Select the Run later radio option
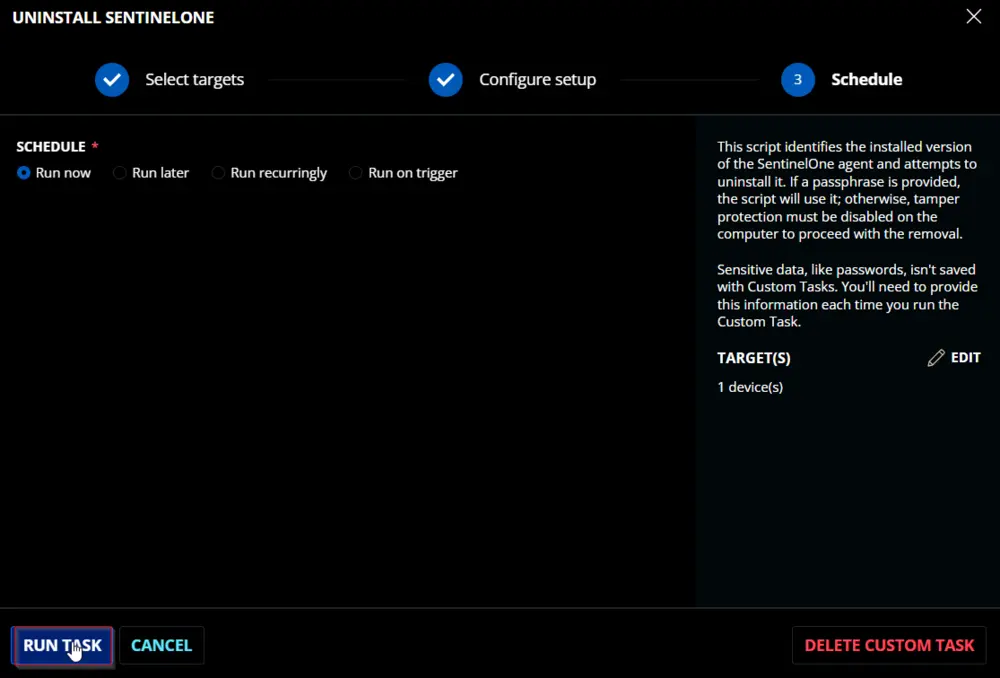Screen dimensions: 1000x678 [119, 173]
